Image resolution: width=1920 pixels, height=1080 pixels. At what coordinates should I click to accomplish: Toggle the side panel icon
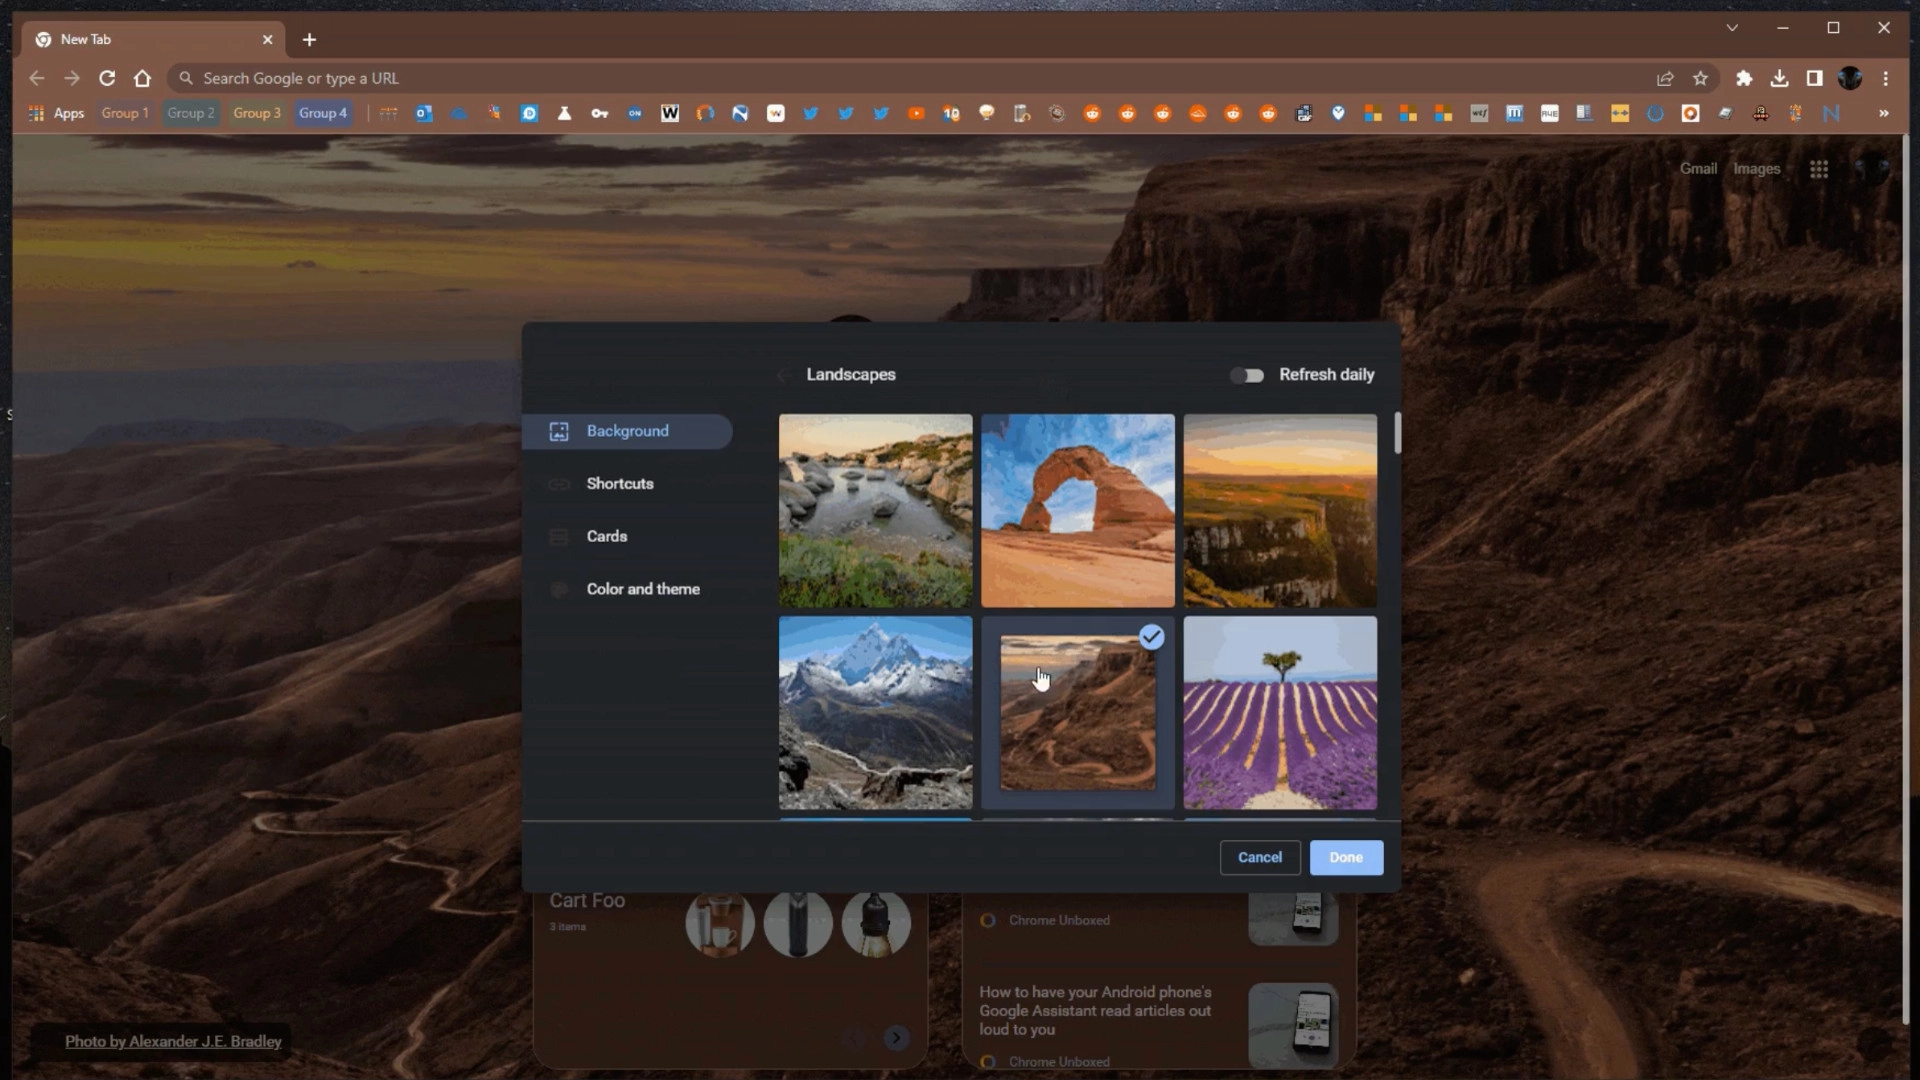[x=1814, y=78]
